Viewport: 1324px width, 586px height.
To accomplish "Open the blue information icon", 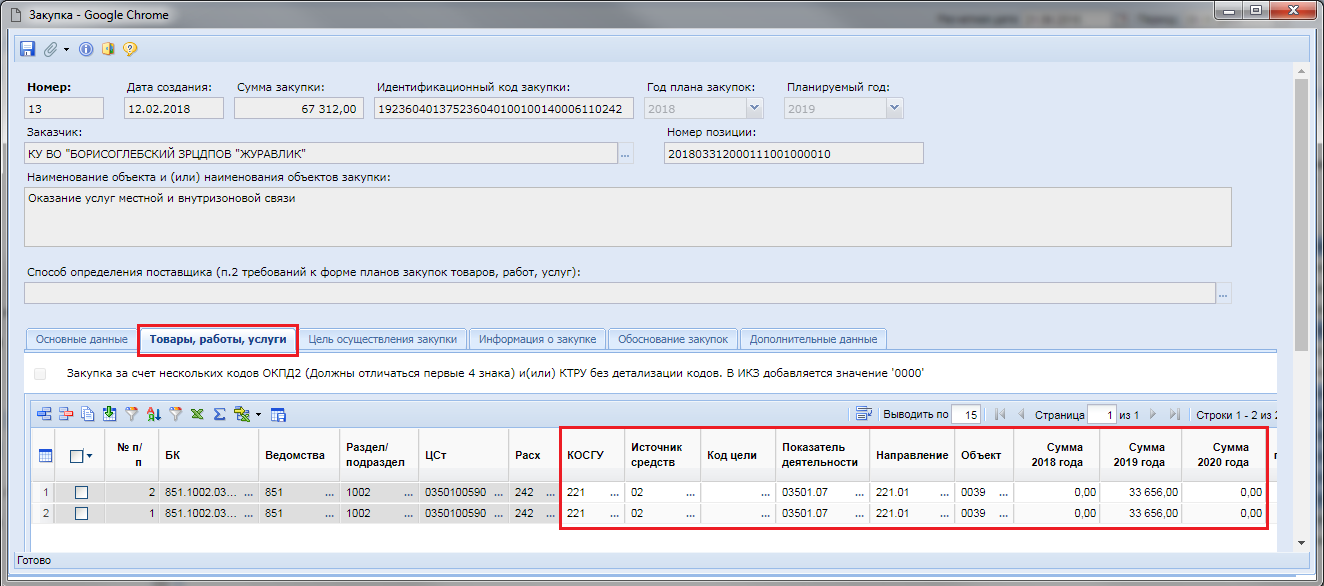I will pyautogui.click(x=86, y=49).
